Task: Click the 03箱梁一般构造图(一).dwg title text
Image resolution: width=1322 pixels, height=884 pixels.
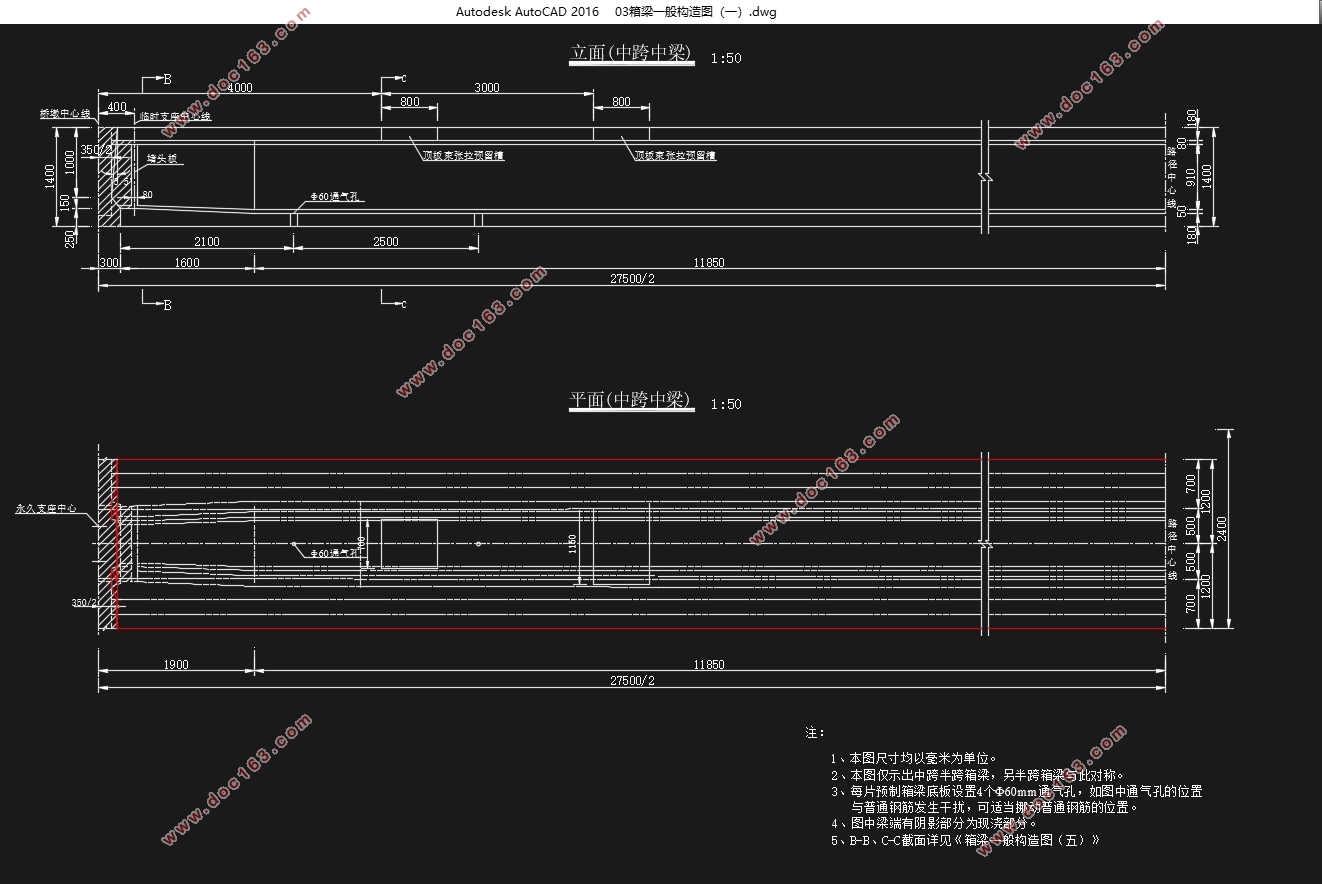Action: click(695, 12)
